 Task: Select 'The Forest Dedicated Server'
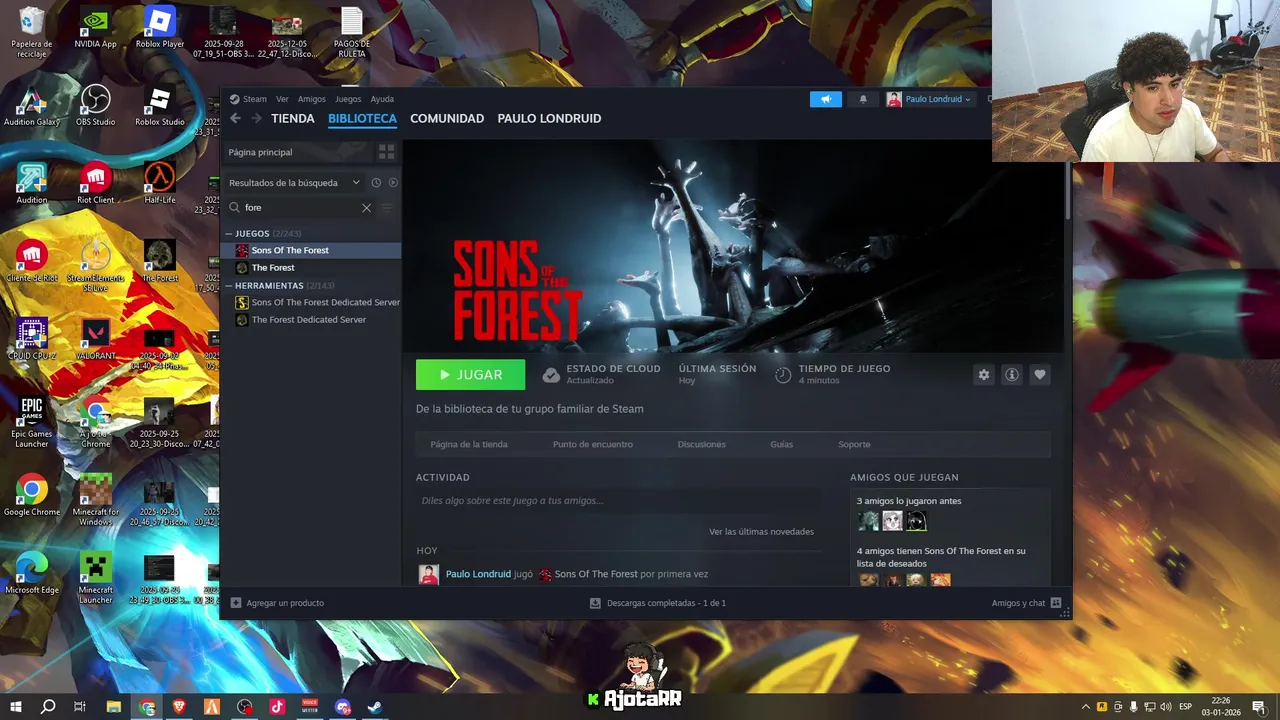click(309, 320)
